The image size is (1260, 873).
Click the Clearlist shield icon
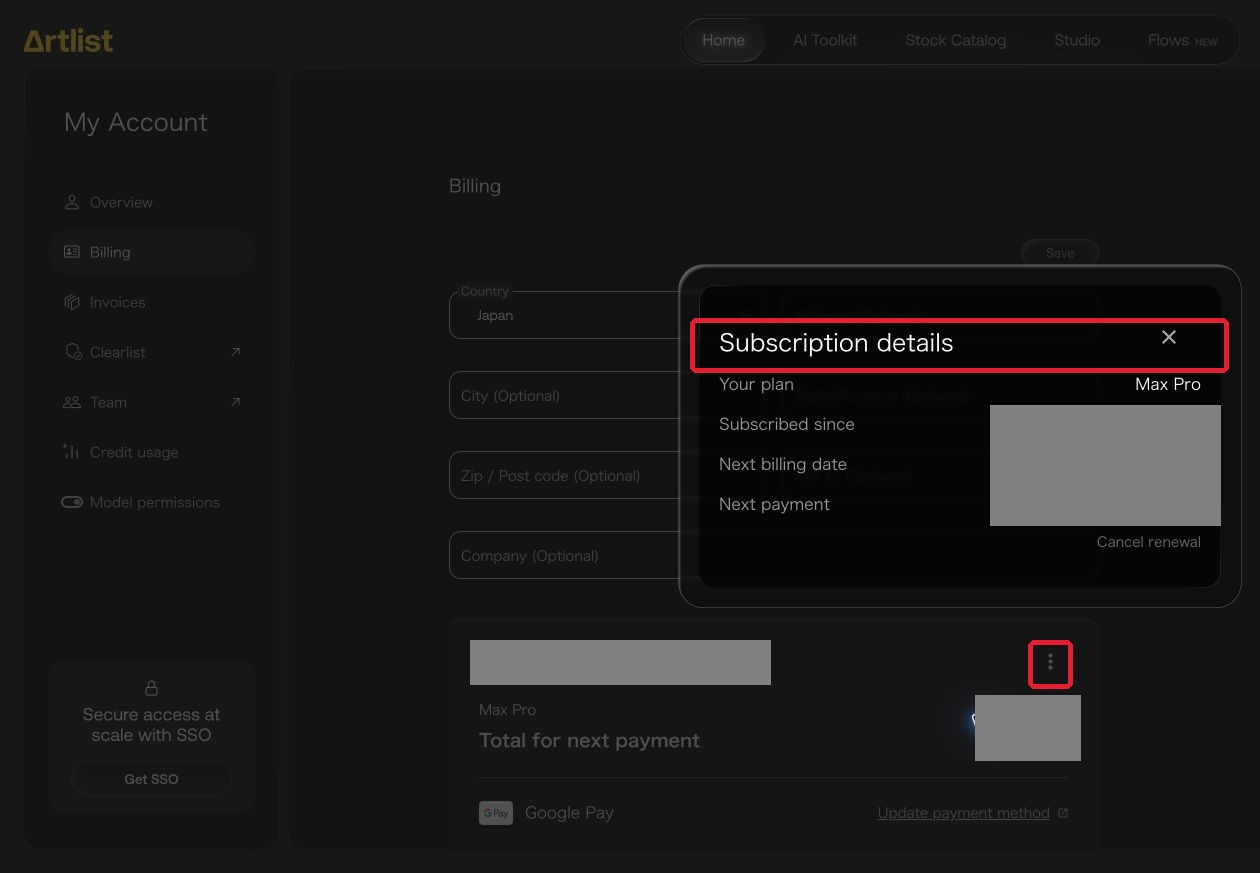pyautogui.click(x=72, y=352)
